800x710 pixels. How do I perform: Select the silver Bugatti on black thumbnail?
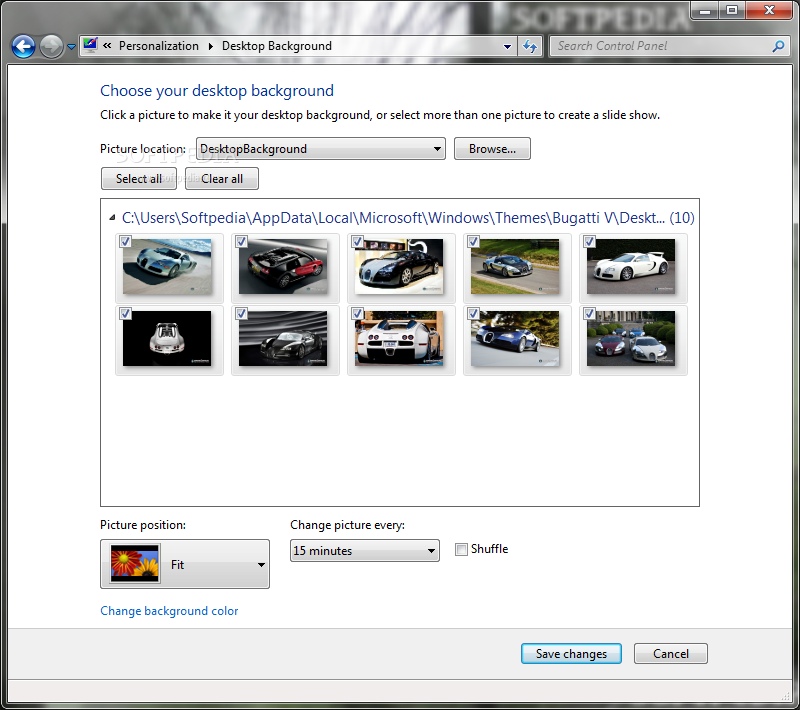coord(167,338)
